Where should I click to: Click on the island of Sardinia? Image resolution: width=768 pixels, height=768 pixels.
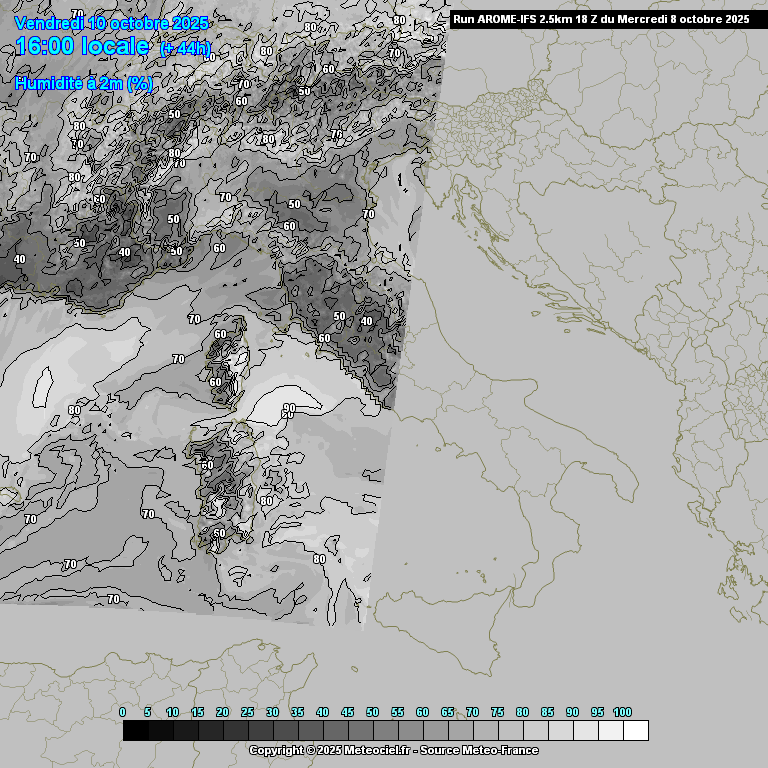click(x=222, y=480)
